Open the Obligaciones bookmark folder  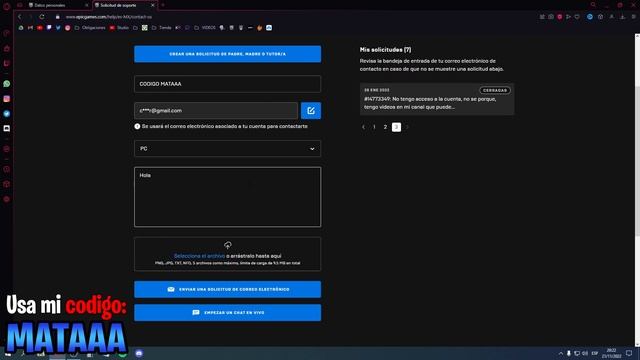tap(90, 28)
